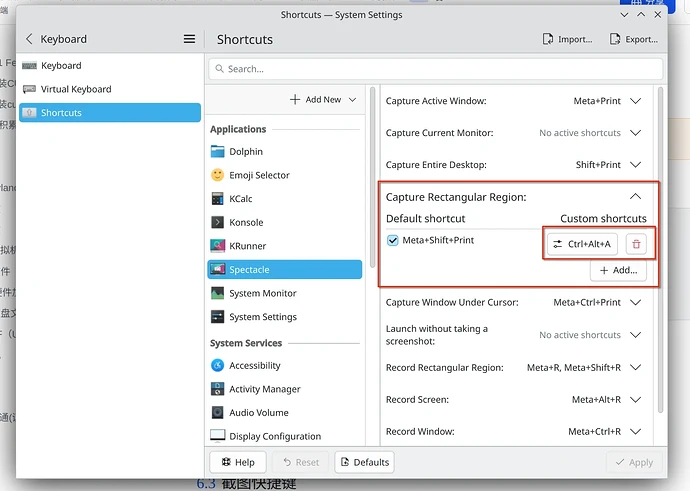Click the Add custom shortcut button
The image size is (690, 491).
coord(618,271)
